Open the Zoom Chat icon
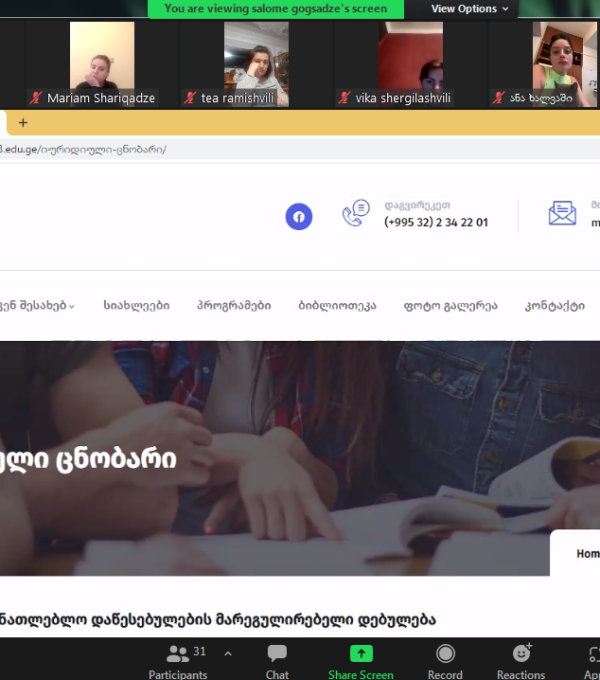 (x=277, y=653)
